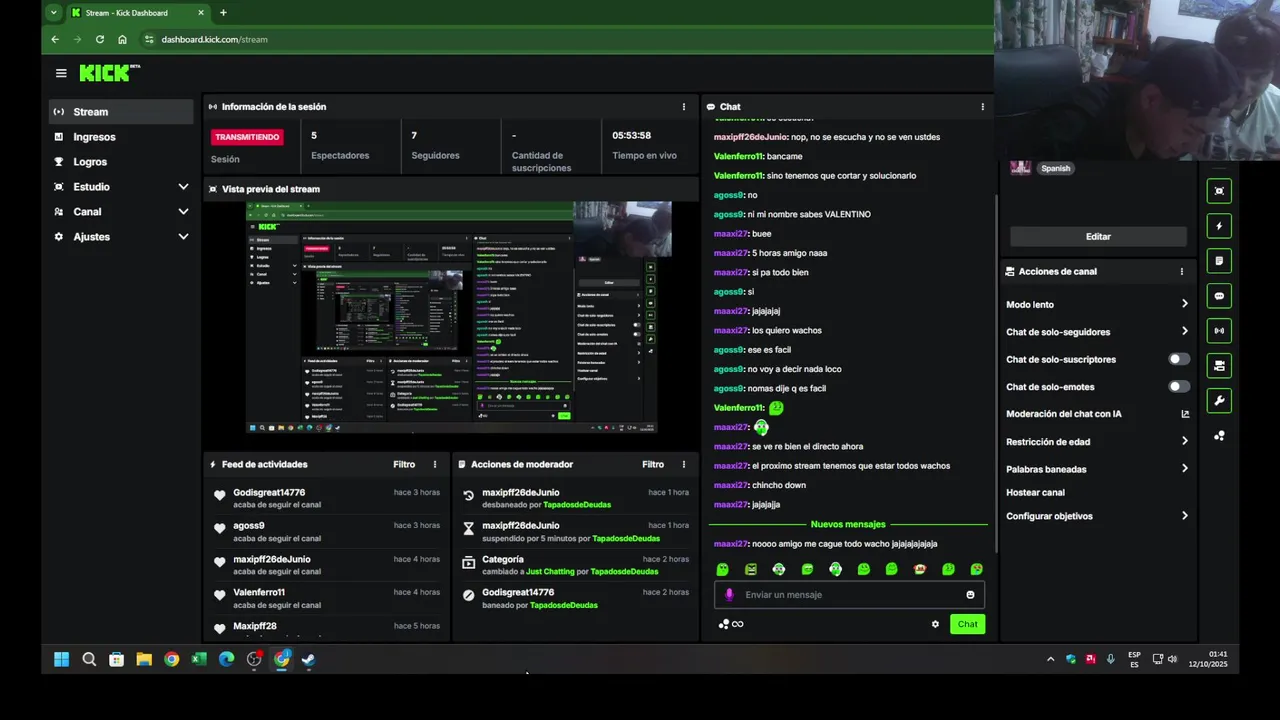Open the Windows Start menu

pyautogui.click(x=61, y=659)
